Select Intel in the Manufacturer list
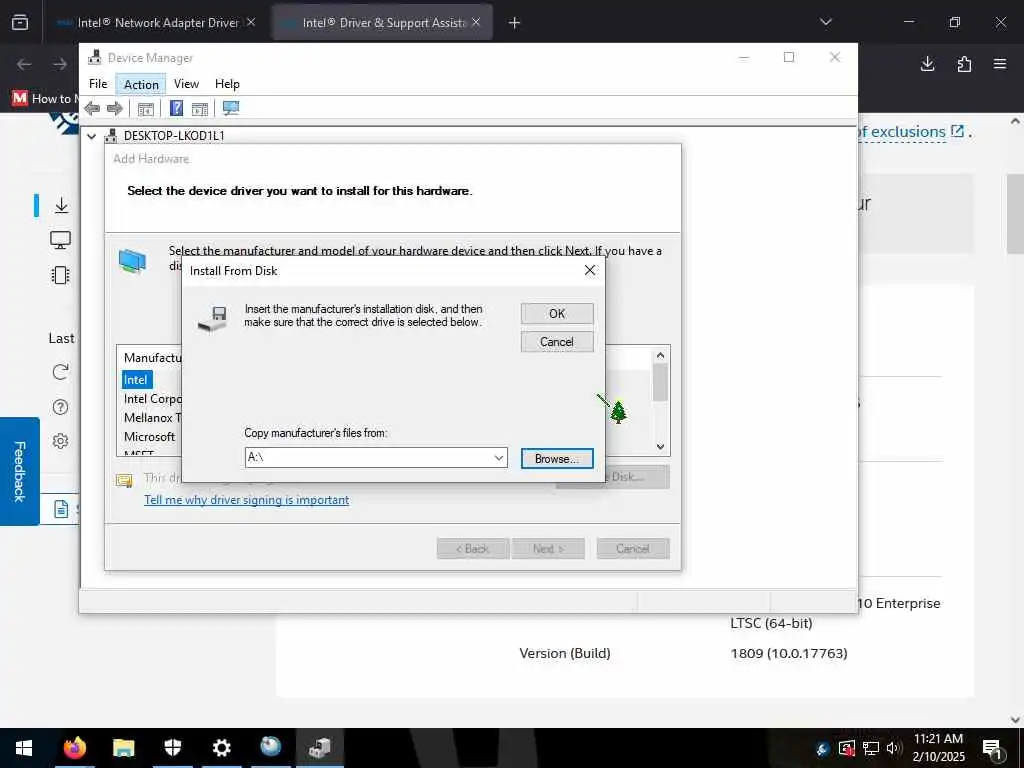Screen dimensions: 1024x768 135,379
